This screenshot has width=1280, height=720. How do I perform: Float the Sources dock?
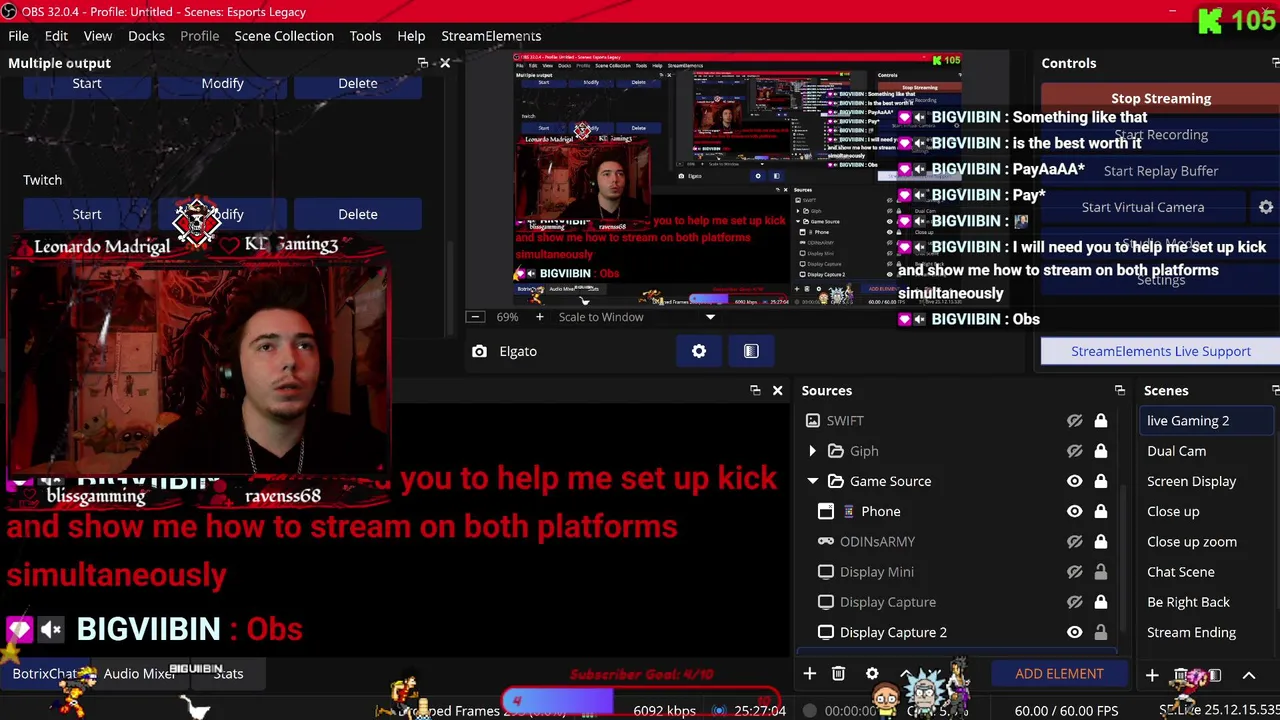(x=1120, y=391)
